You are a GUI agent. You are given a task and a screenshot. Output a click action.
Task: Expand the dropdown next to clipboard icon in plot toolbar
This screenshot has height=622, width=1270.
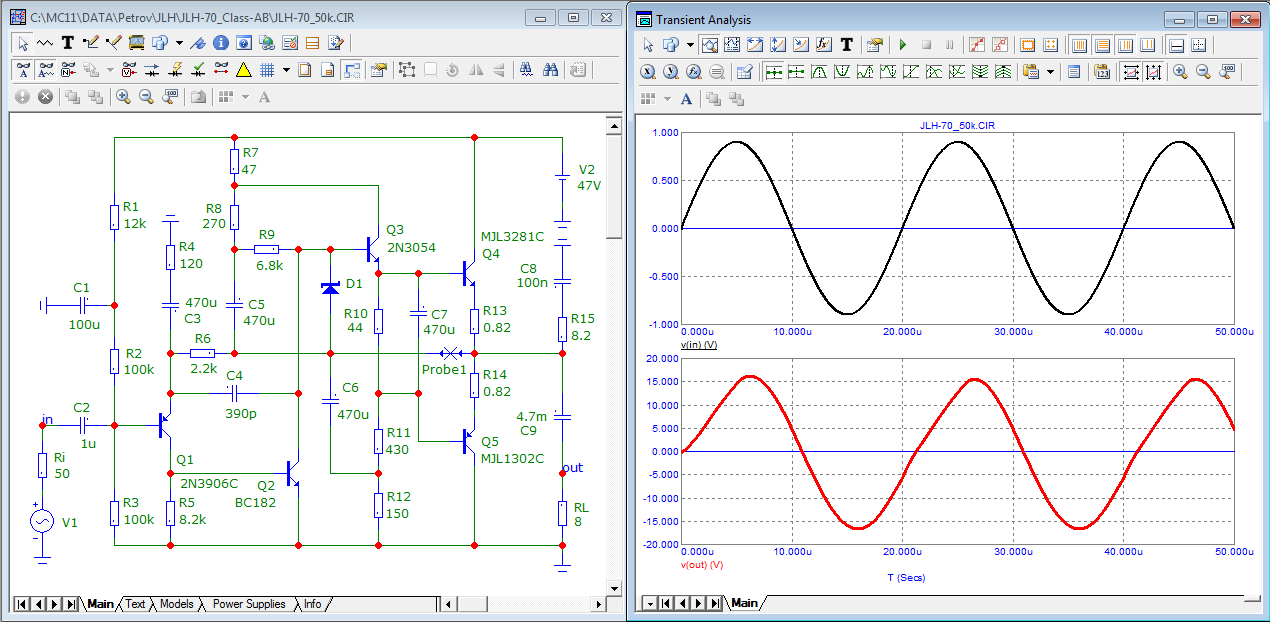1051,72
